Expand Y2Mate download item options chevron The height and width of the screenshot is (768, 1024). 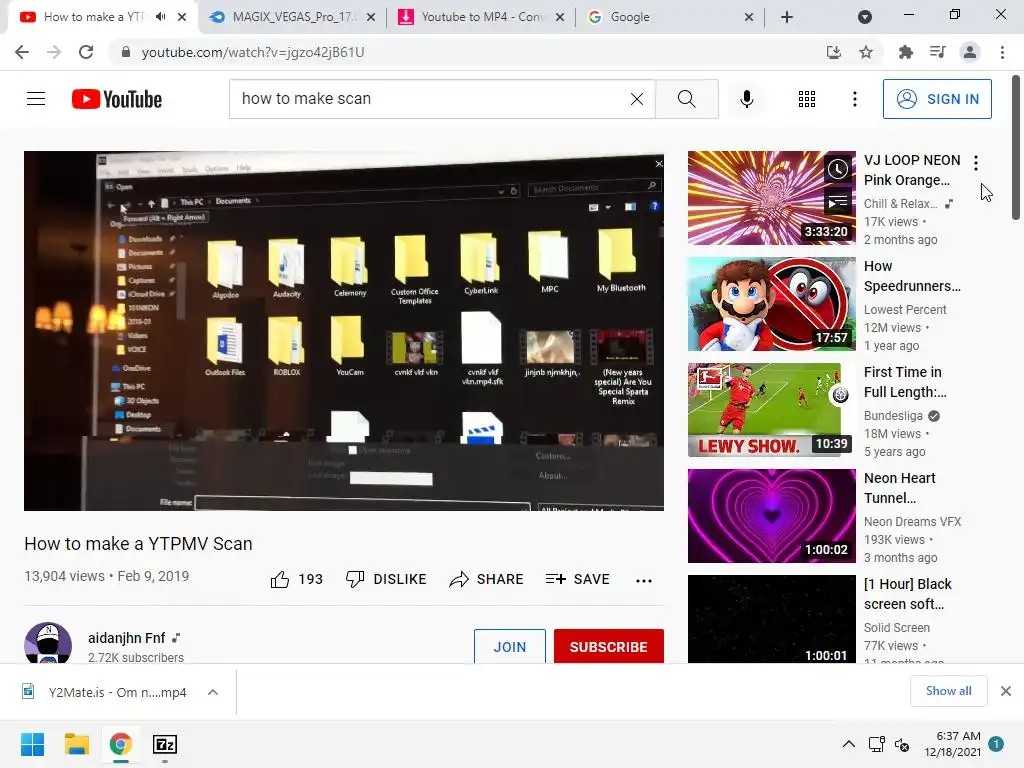coord(213,692)
